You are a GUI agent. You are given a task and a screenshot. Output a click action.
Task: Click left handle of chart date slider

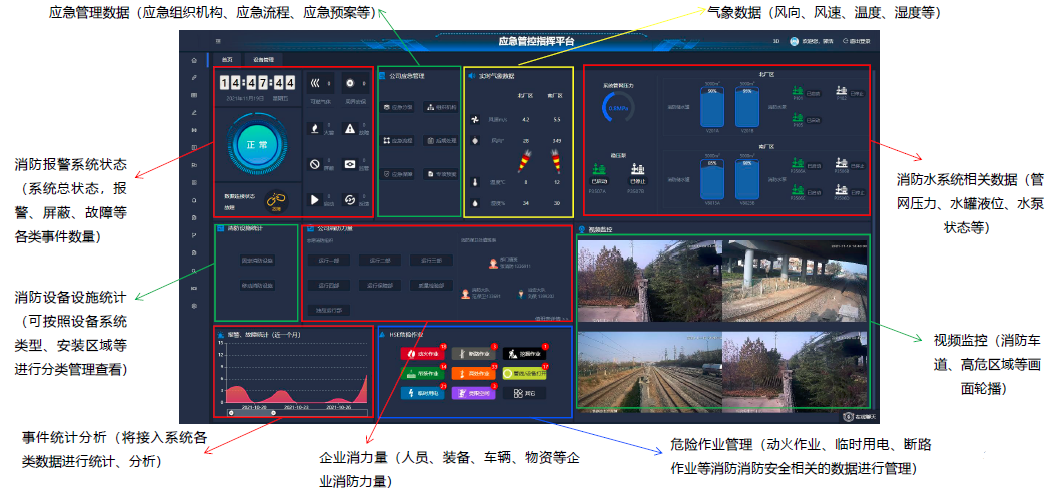tap(230, 412)
